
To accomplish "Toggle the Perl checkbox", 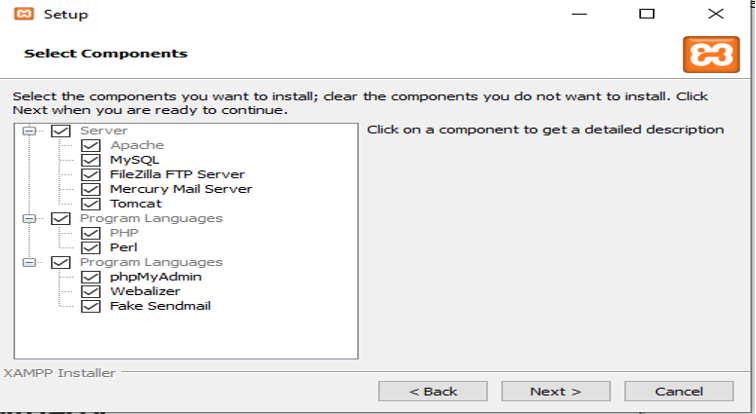I will pos(91,247).
